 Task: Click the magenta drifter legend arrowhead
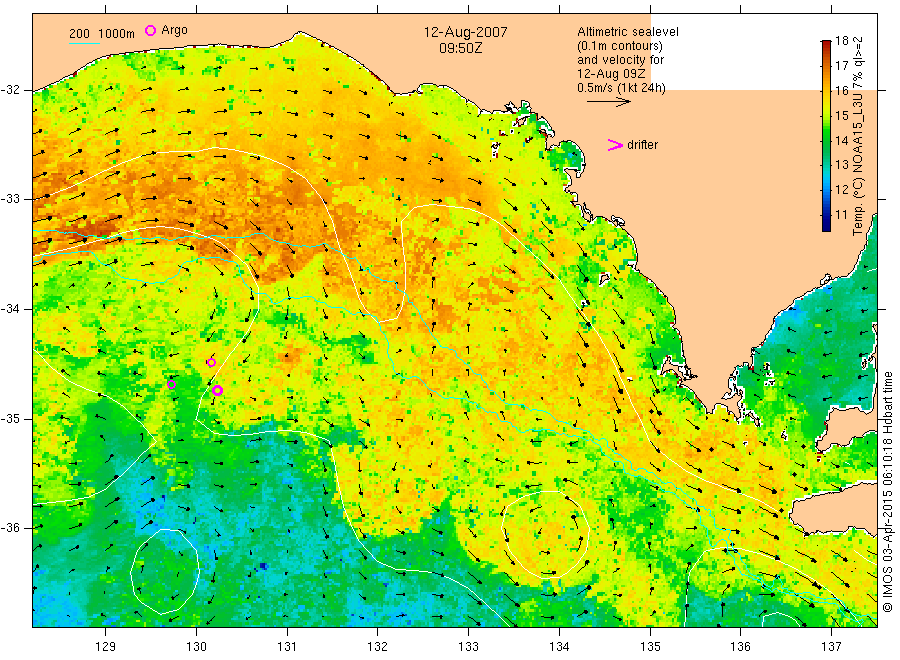point(615,145)
